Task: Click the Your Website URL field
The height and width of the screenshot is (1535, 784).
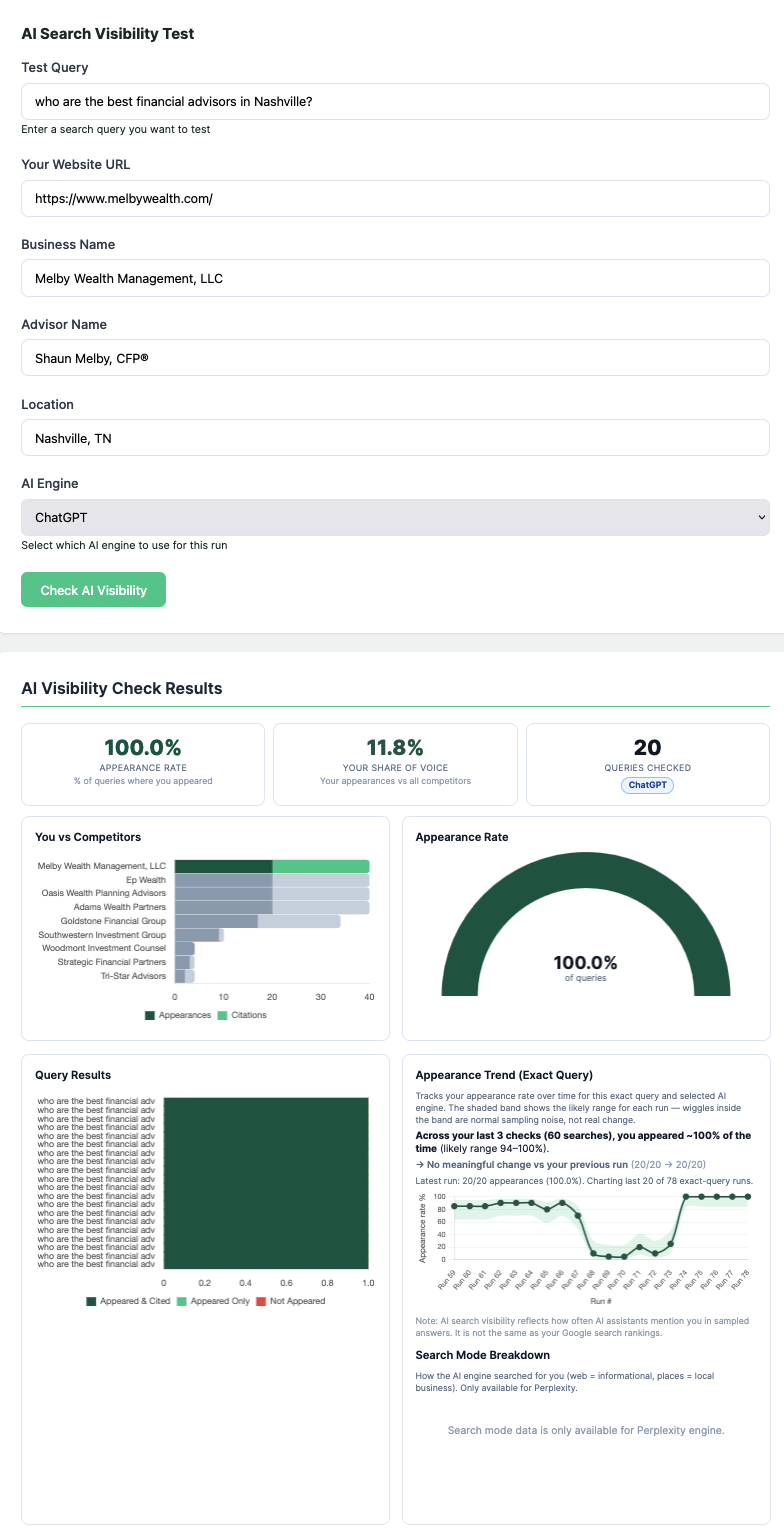Action: pyautogui.click(x=395, y=198)
